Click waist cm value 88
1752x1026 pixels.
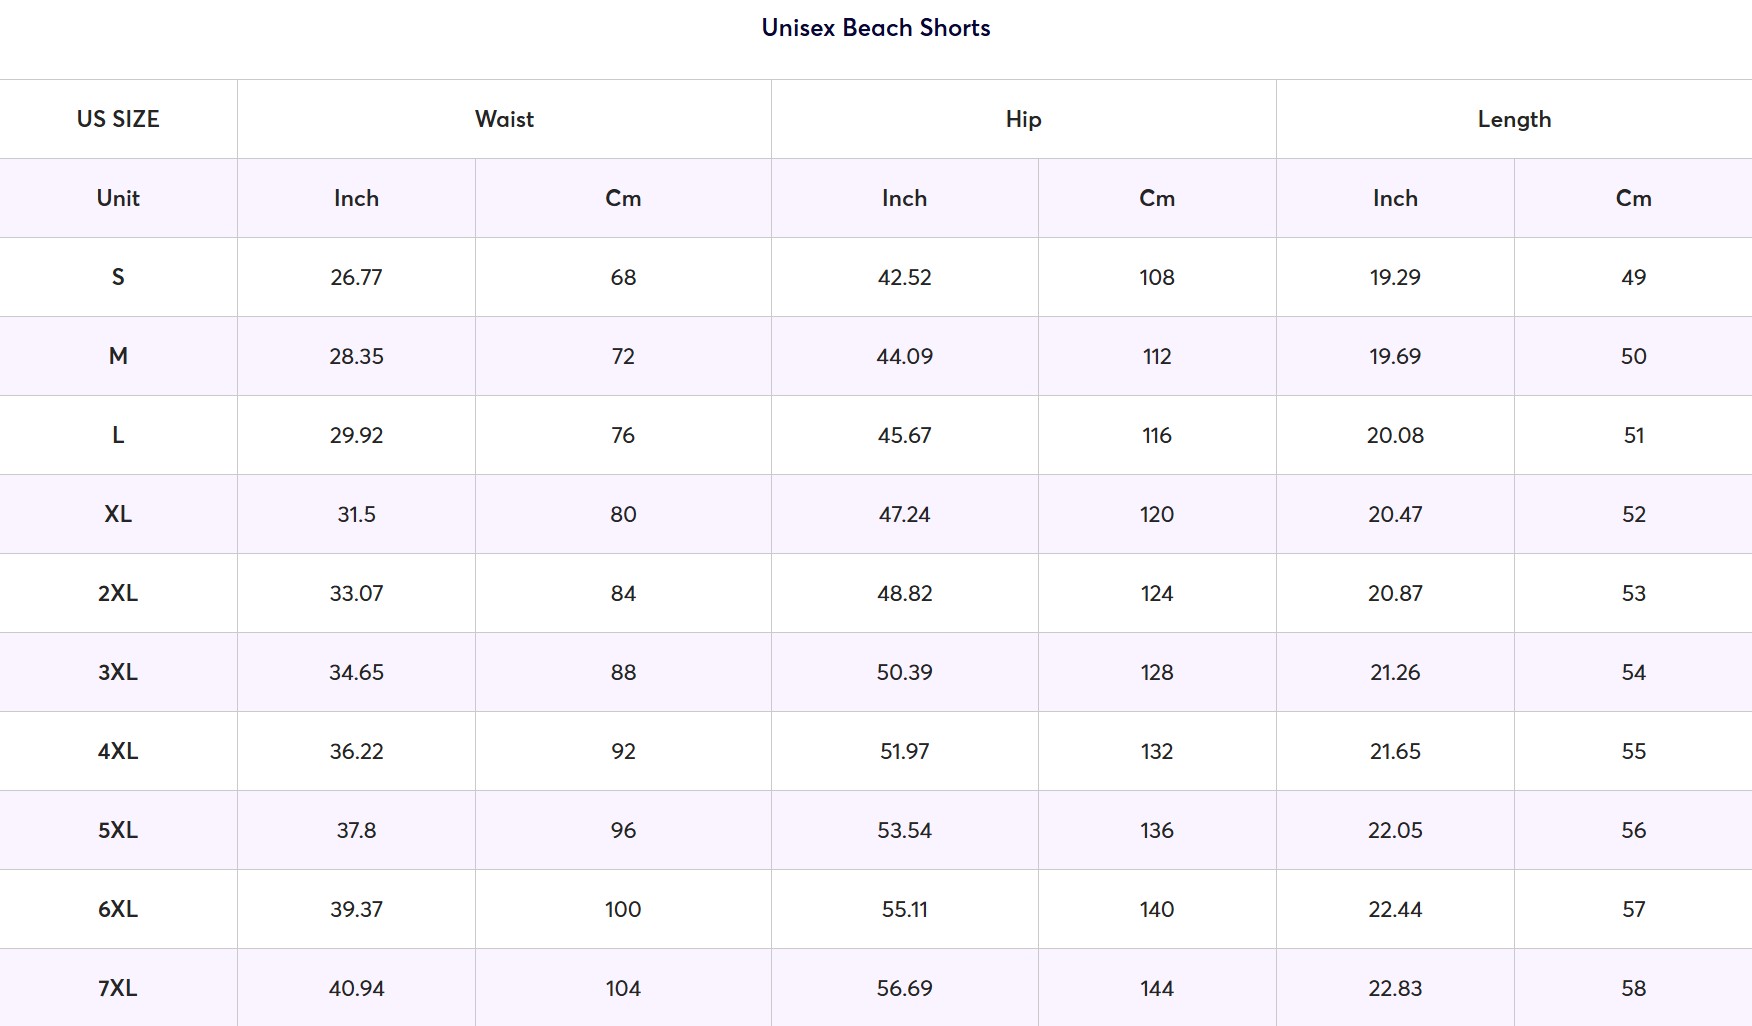[623, 672]
